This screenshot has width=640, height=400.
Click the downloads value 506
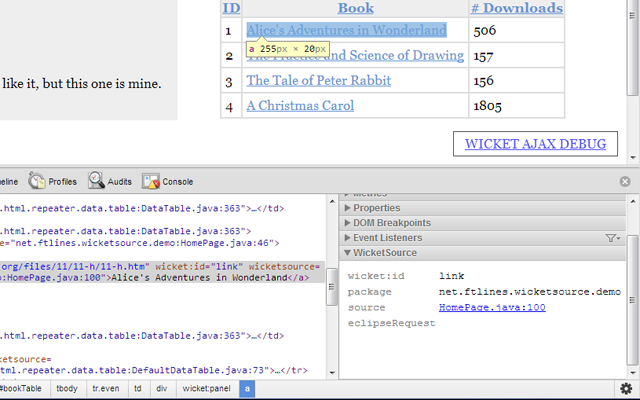coord(484,30)
